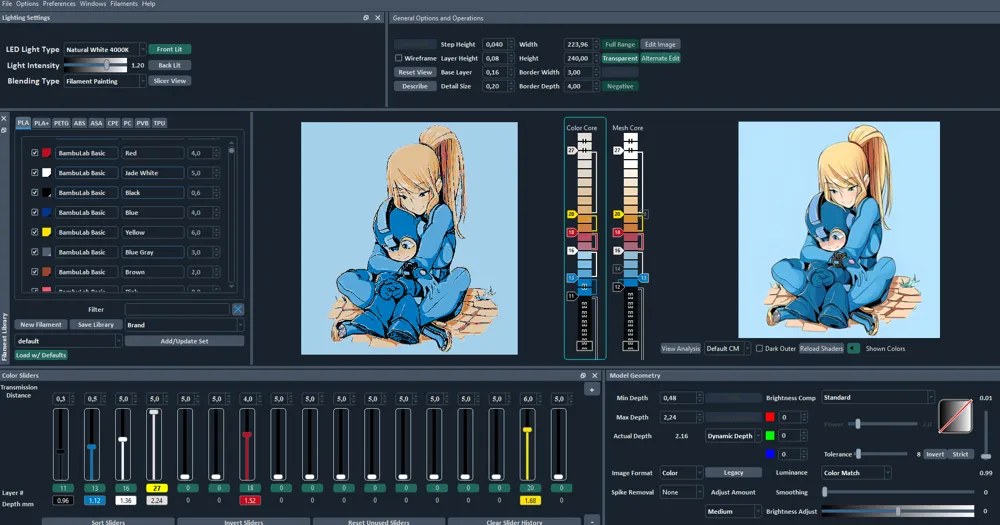Float the Color Sliders panel
This screenshot has width=1000, height=525.
583,376
